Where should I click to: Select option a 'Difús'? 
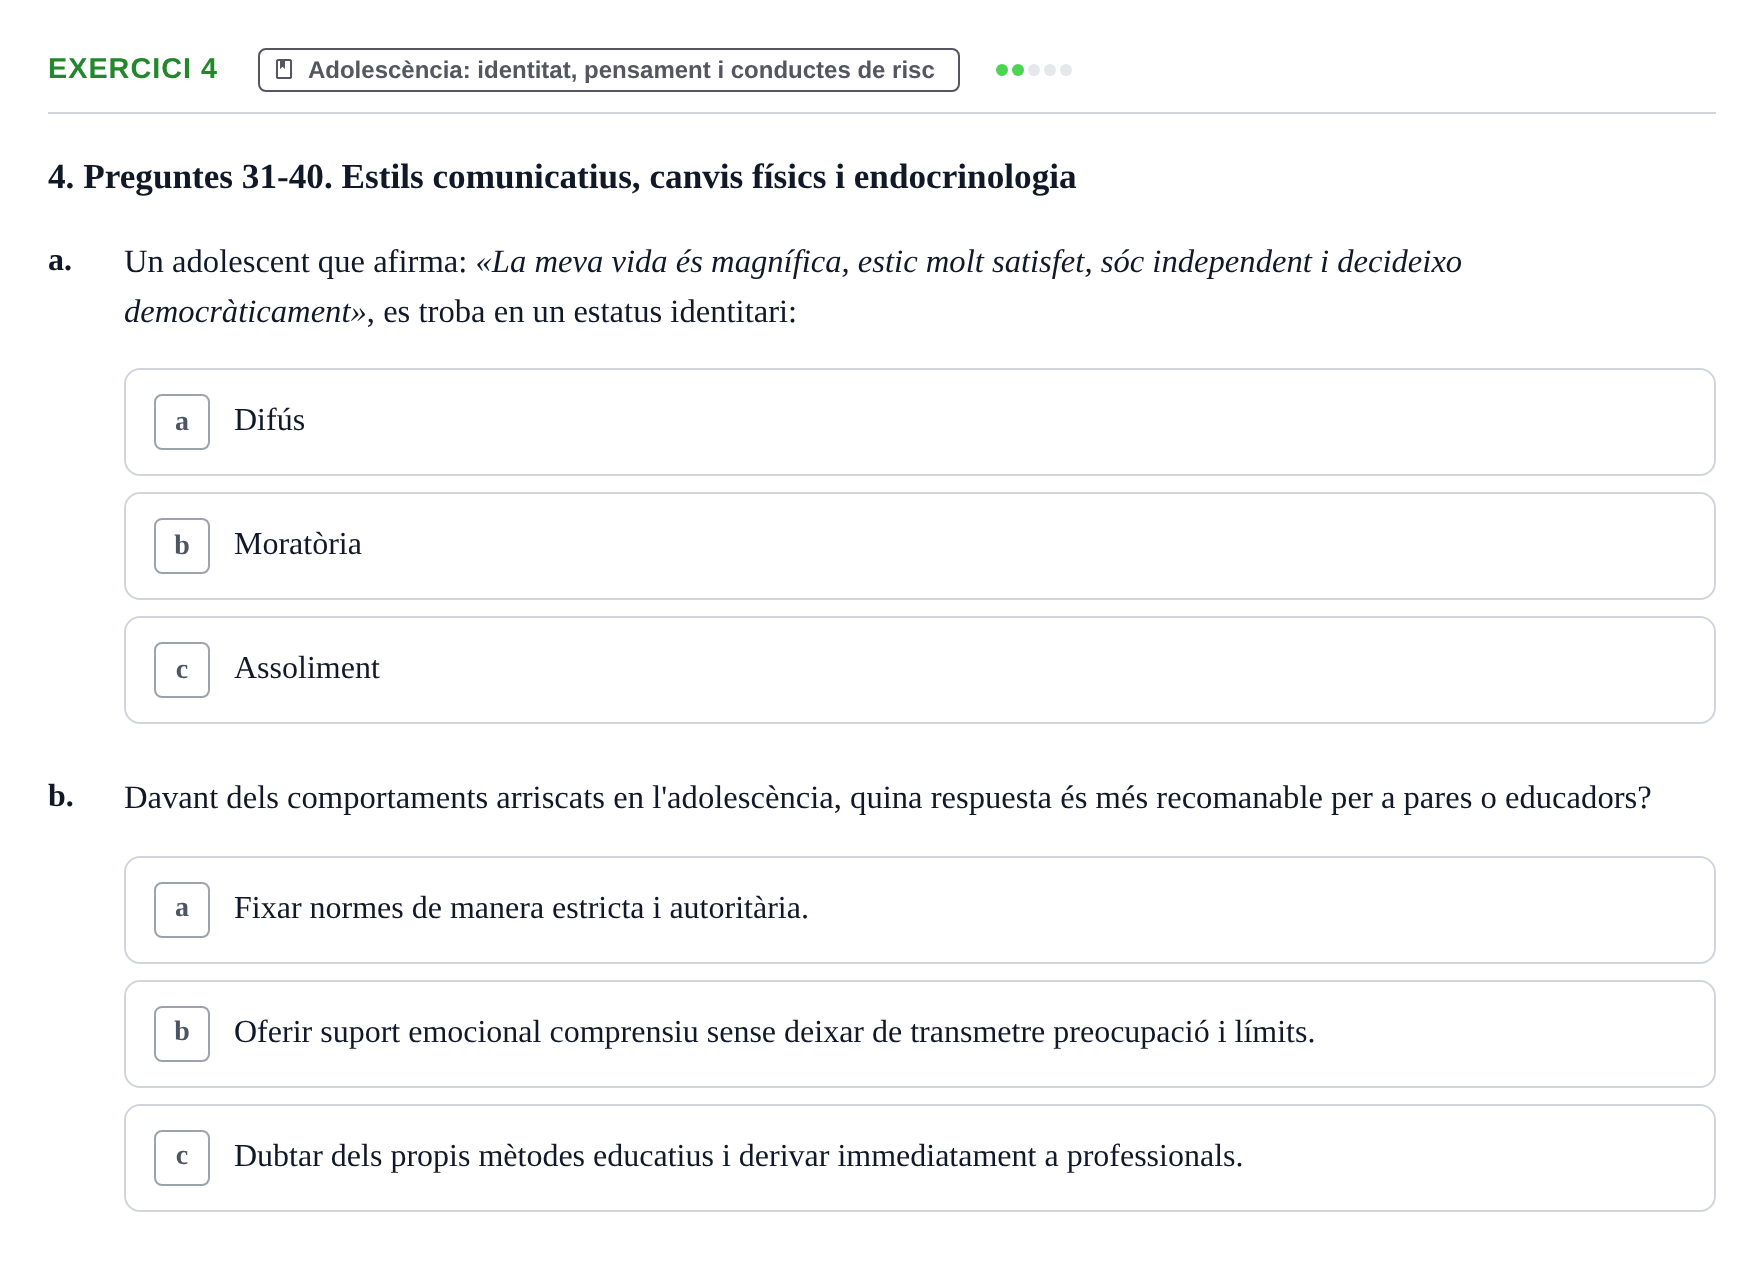[x=919, y=422]
